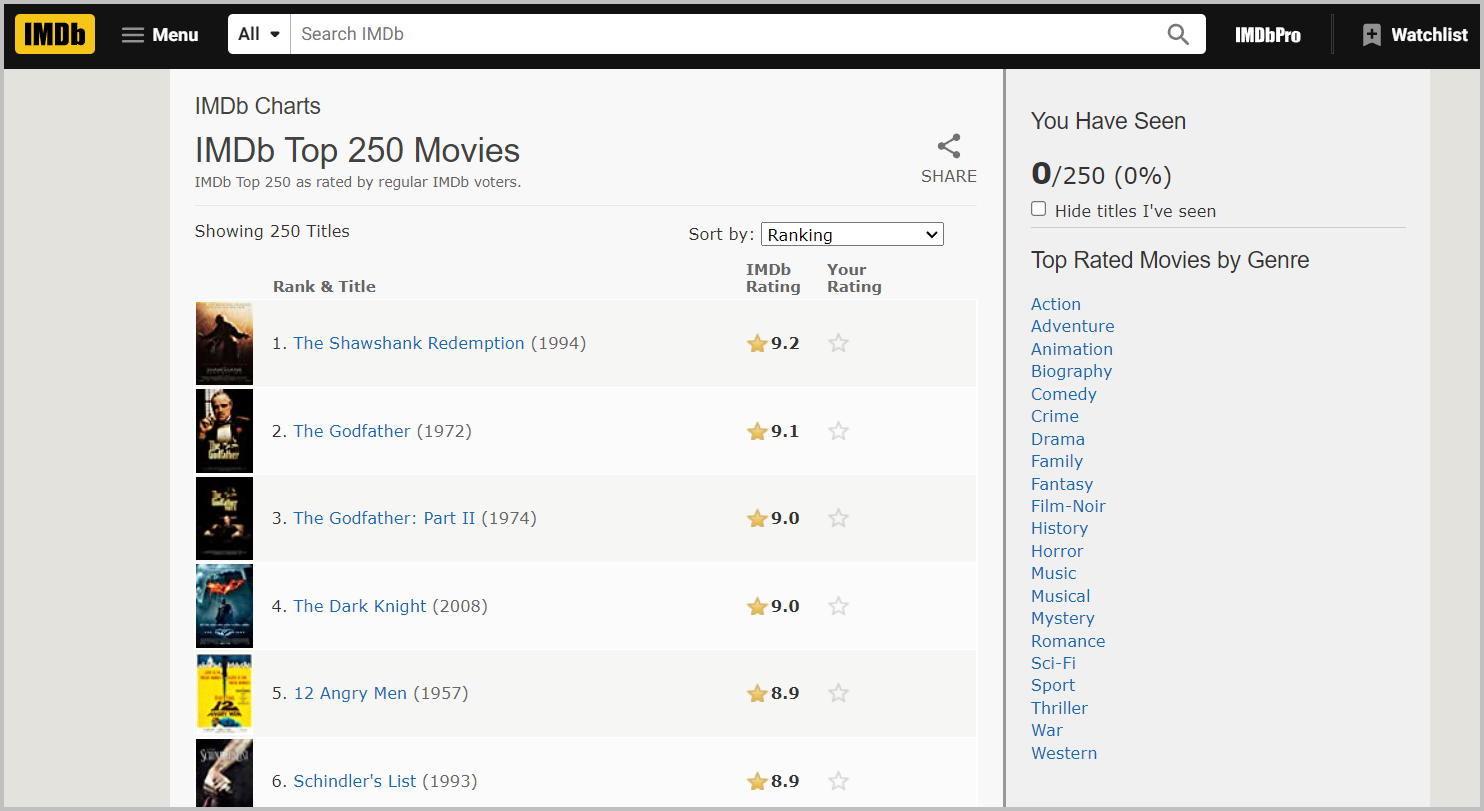Browse Horror genre top movies

pyautogui.click(x=1057, y=551)
